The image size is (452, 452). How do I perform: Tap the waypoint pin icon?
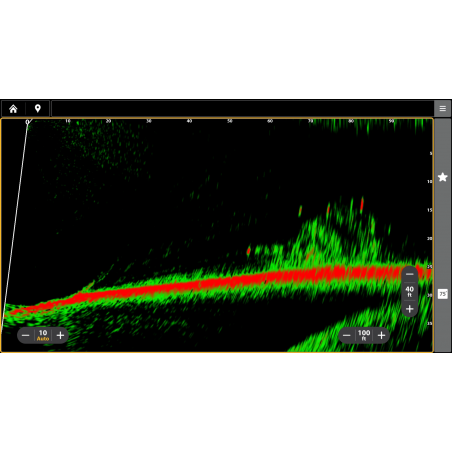click(x=38, y=109)
